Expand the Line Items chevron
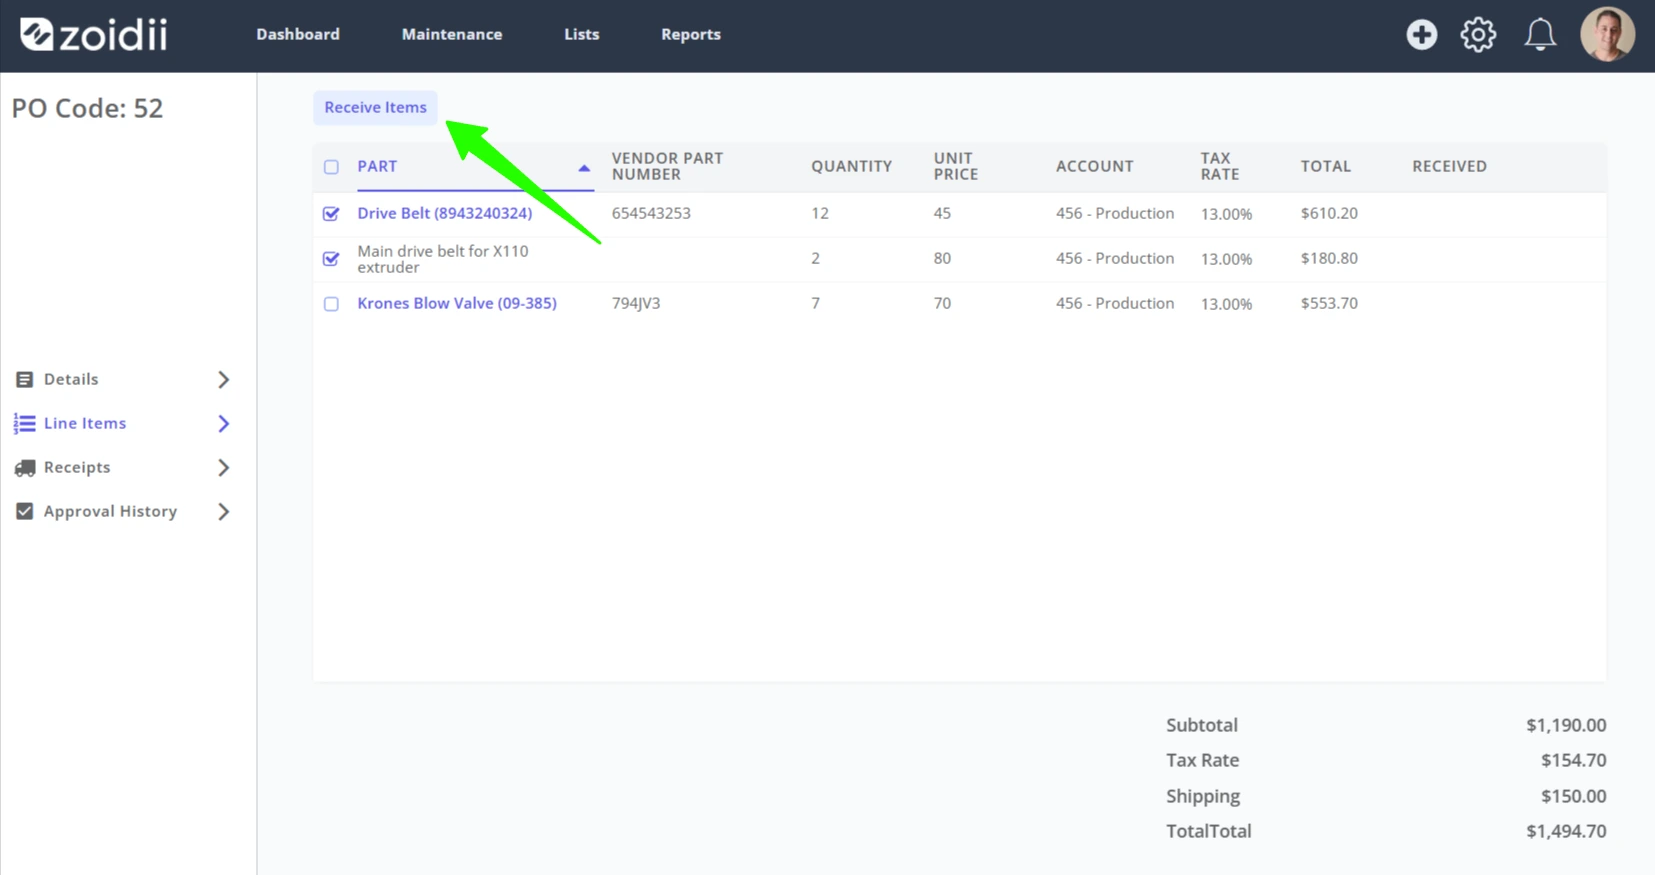Viewport: 1655px width, 875px height. pyautogui.click(x=224, y=424)
